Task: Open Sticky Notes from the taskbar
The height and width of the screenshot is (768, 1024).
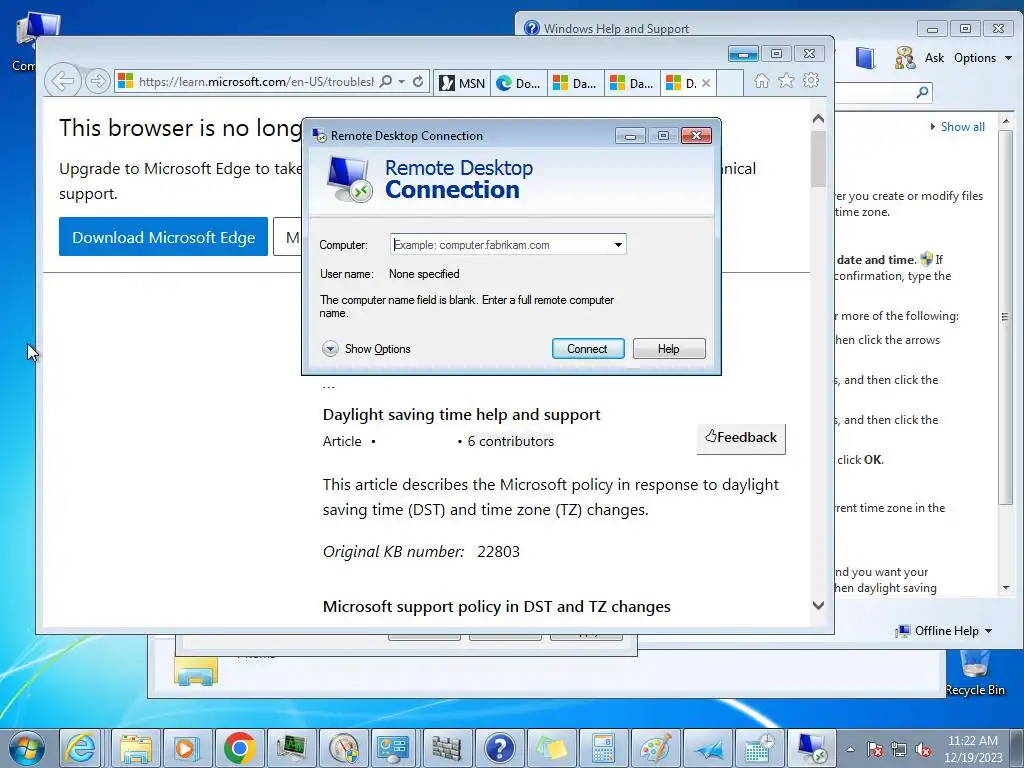Action: pyautogui.click(x=551, y=748)
